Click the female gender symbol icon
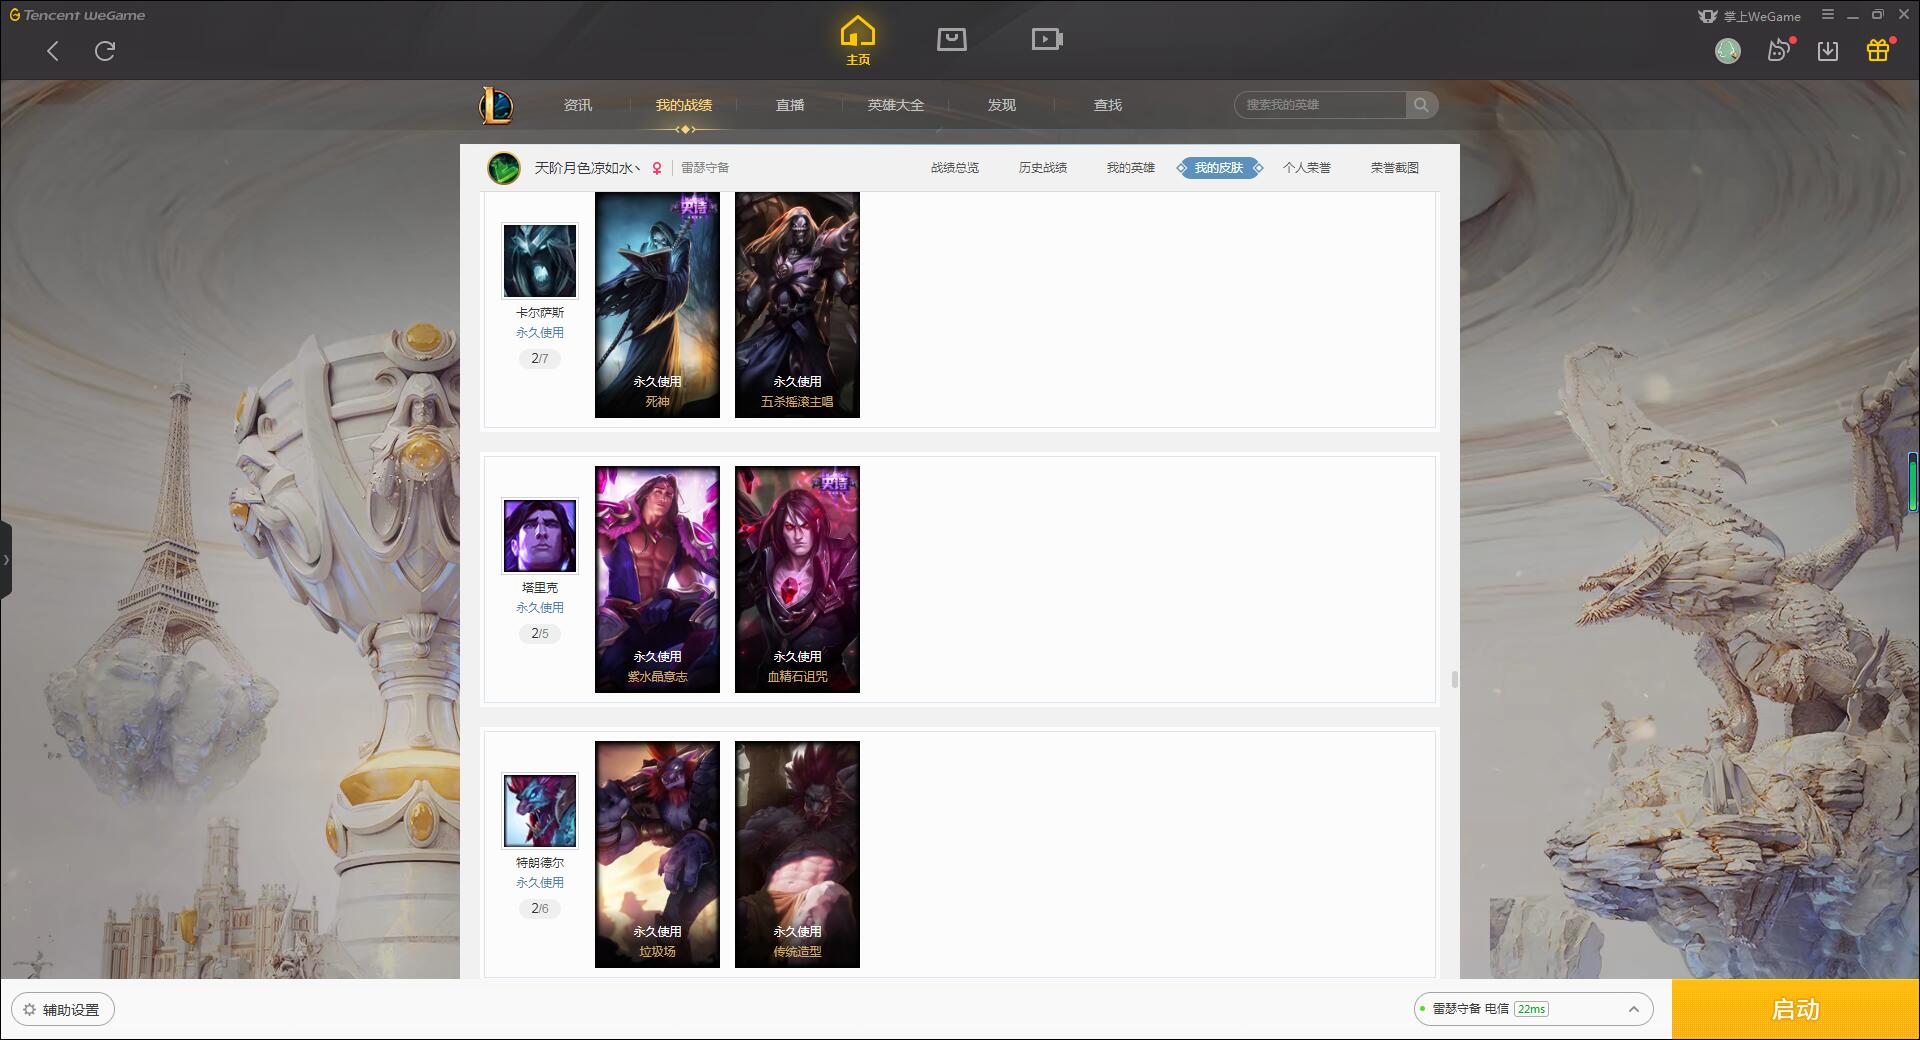 pyautogui.click(x=657, y=168)
